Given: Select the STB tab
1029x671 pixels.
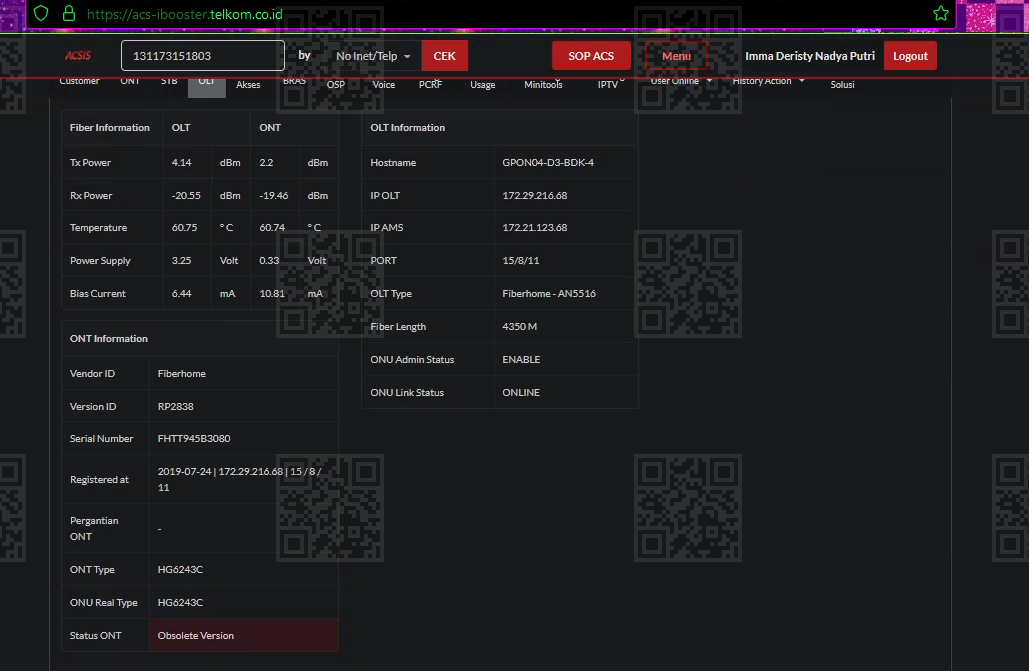Looking at the screenshot, I should (x=169, y=82).
